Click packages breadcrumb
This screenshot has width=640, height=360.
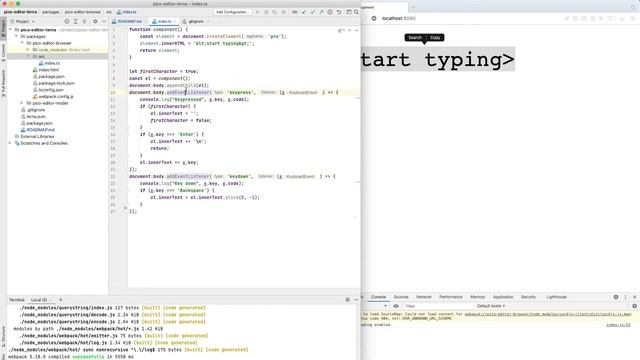tap(51, 12)
